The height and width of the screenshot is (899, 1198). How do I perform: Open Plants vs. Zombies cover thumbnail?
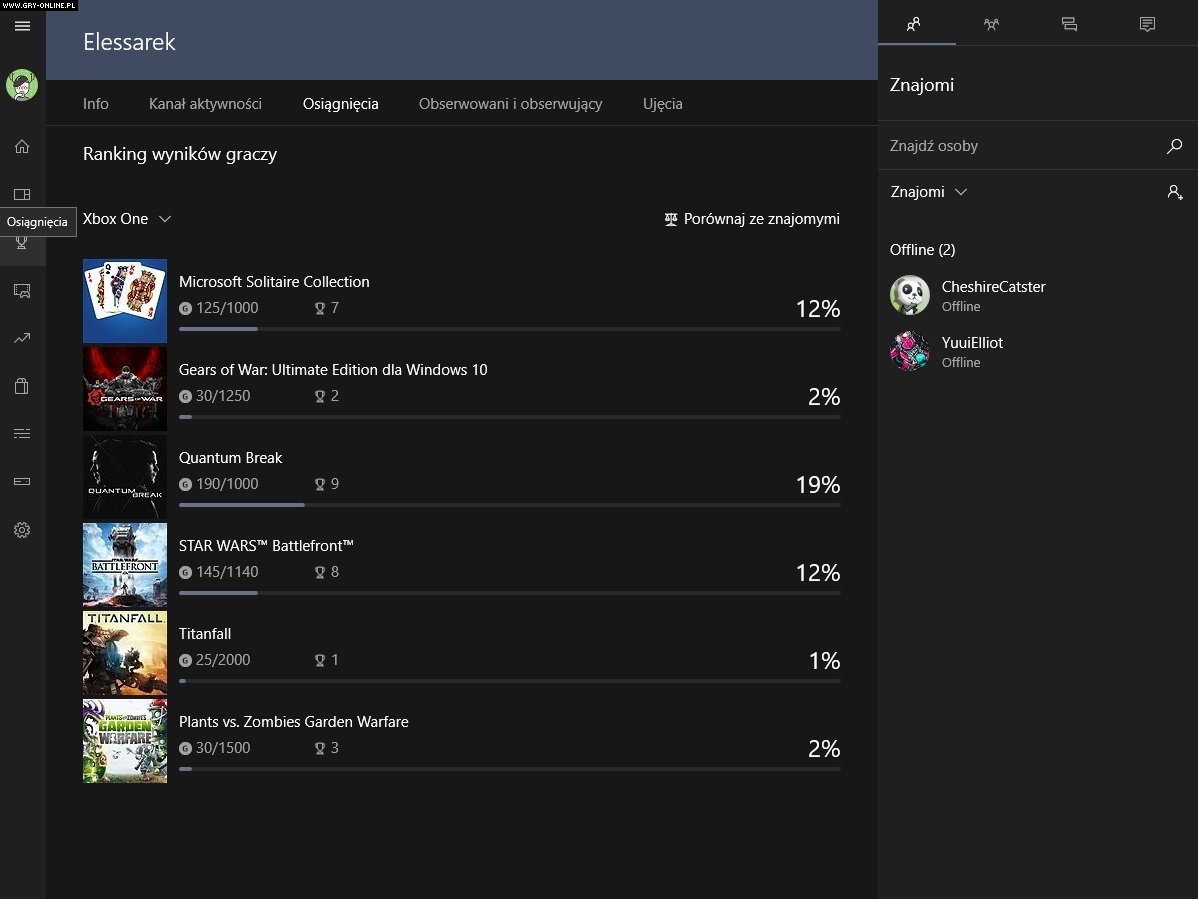click(125, 740)
